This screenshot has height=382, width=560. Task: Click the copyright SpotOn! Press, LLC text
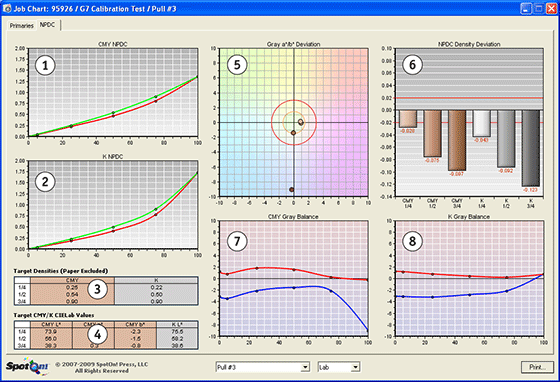[101, 365]
